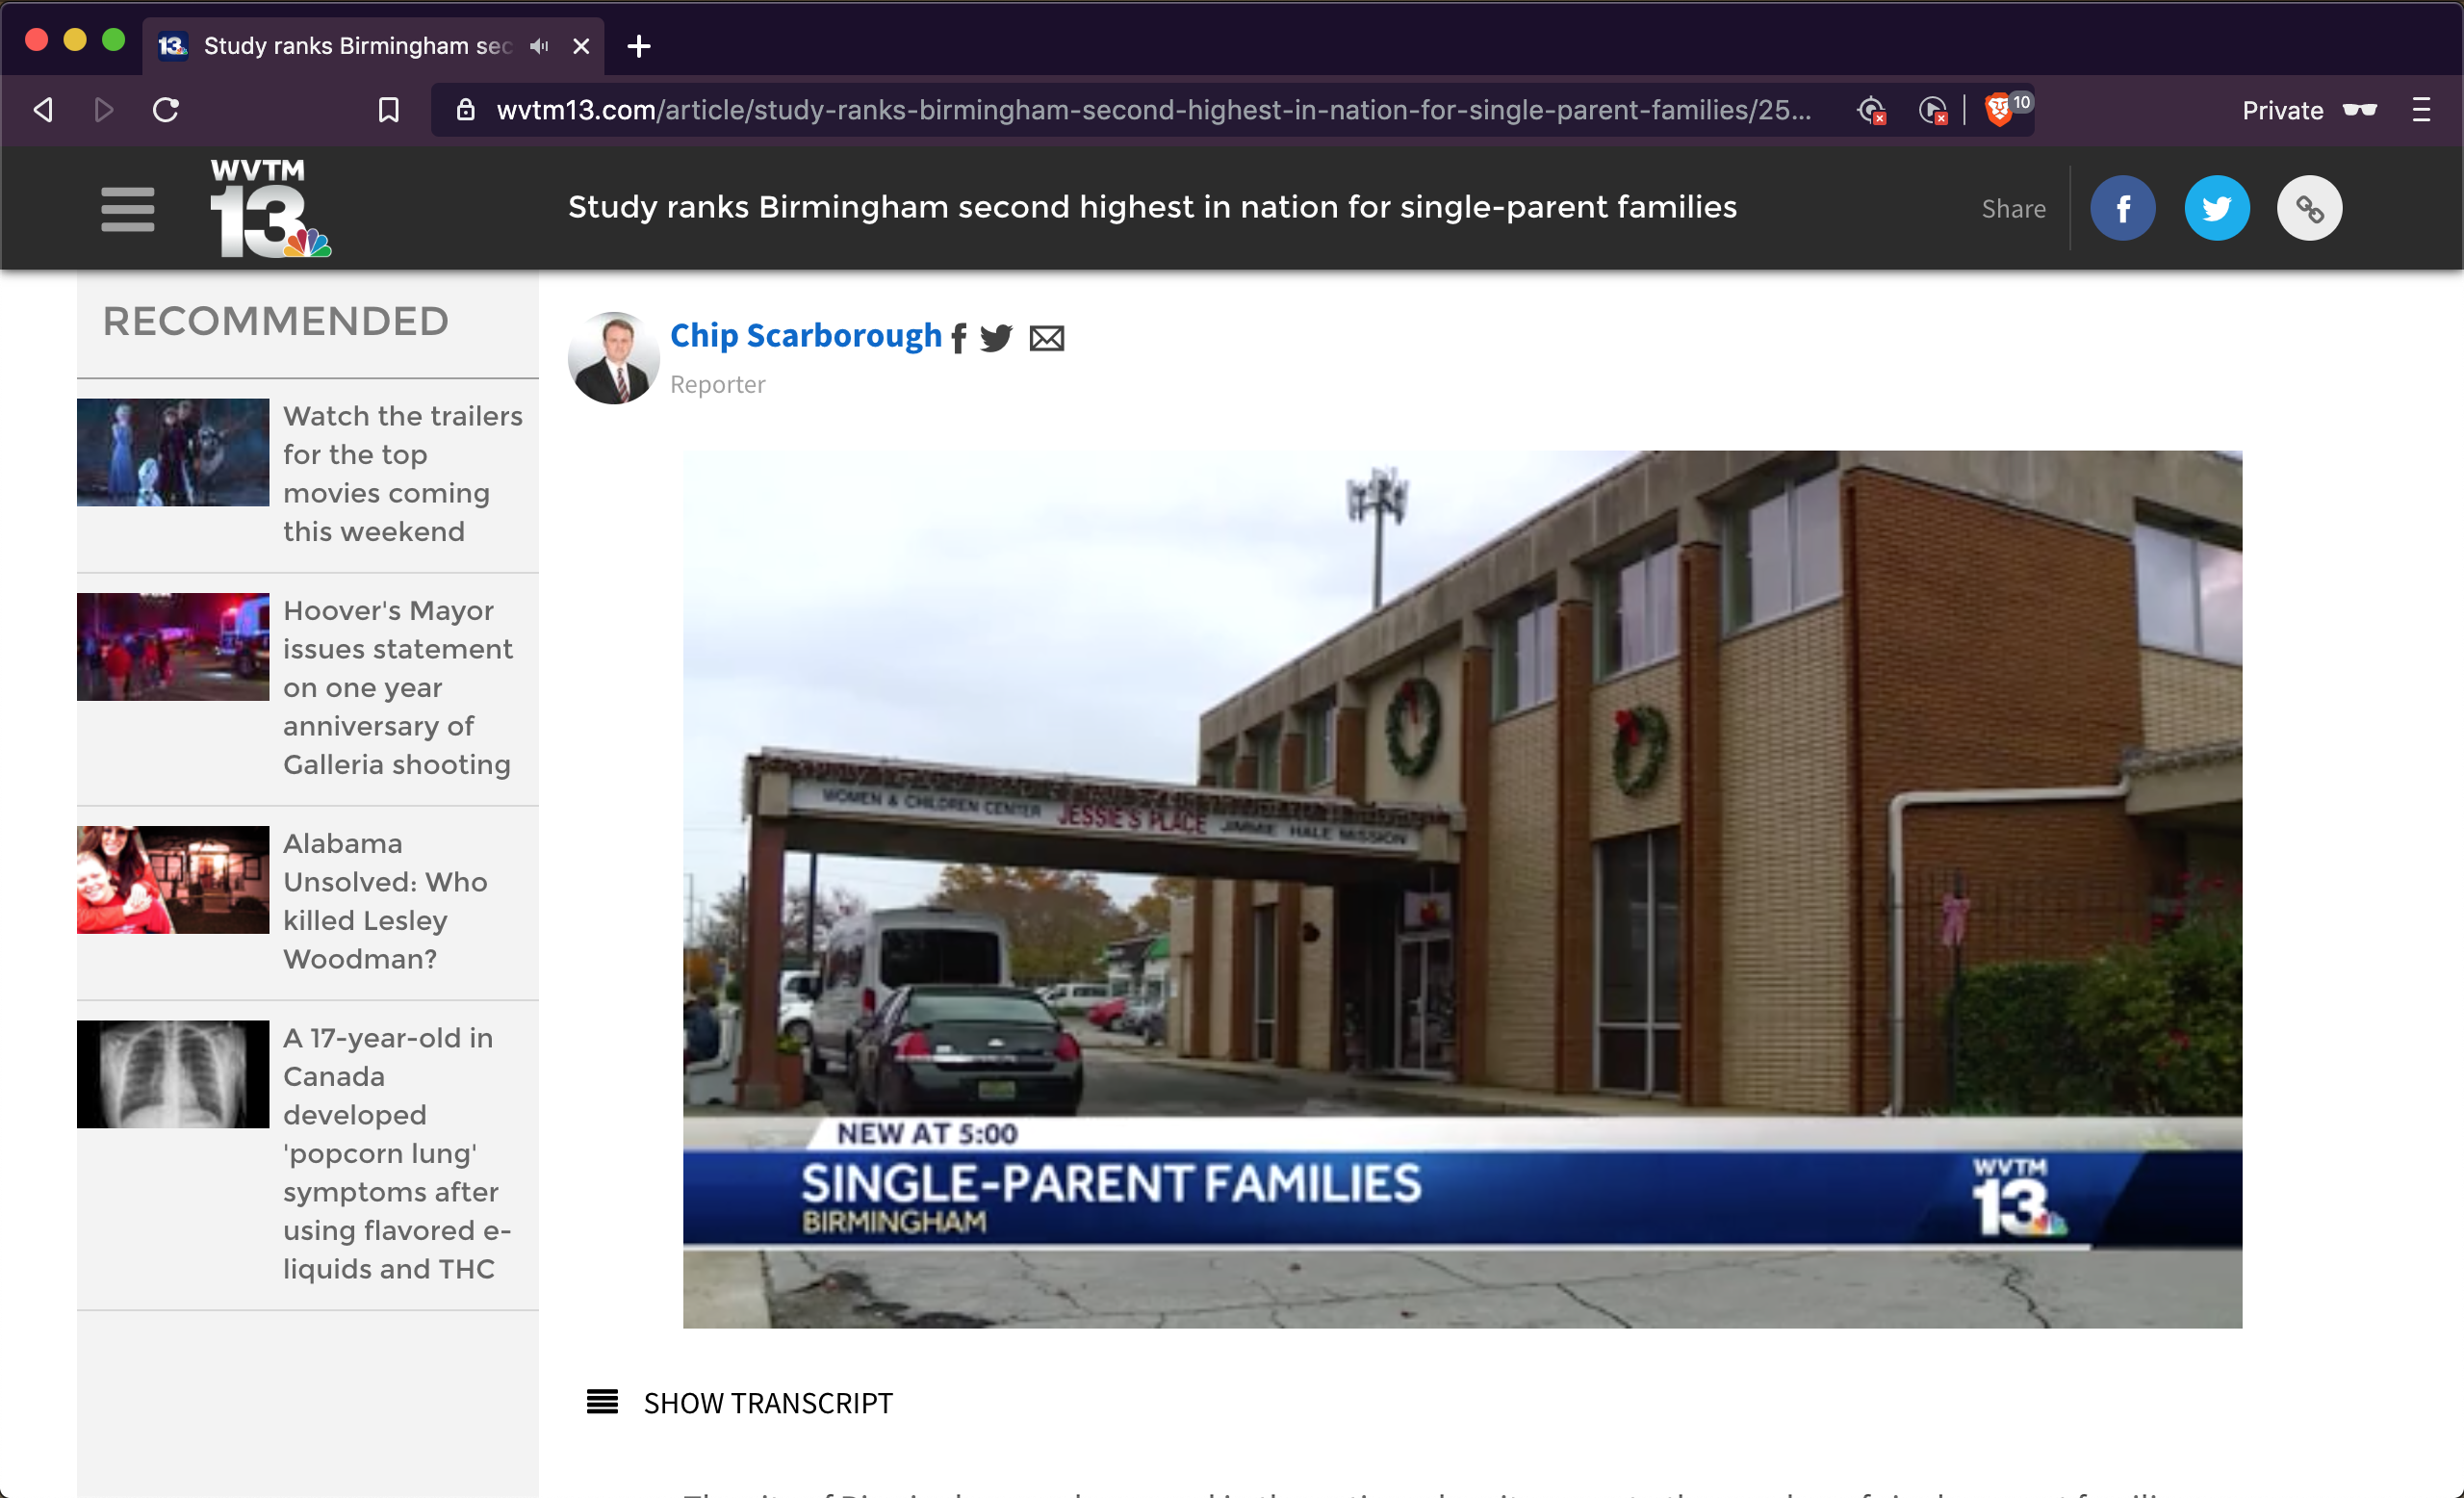Open Chip Scarborough's reporter profile
Viewport: 2464px width, 1498px height.
(x=806, y=335)
